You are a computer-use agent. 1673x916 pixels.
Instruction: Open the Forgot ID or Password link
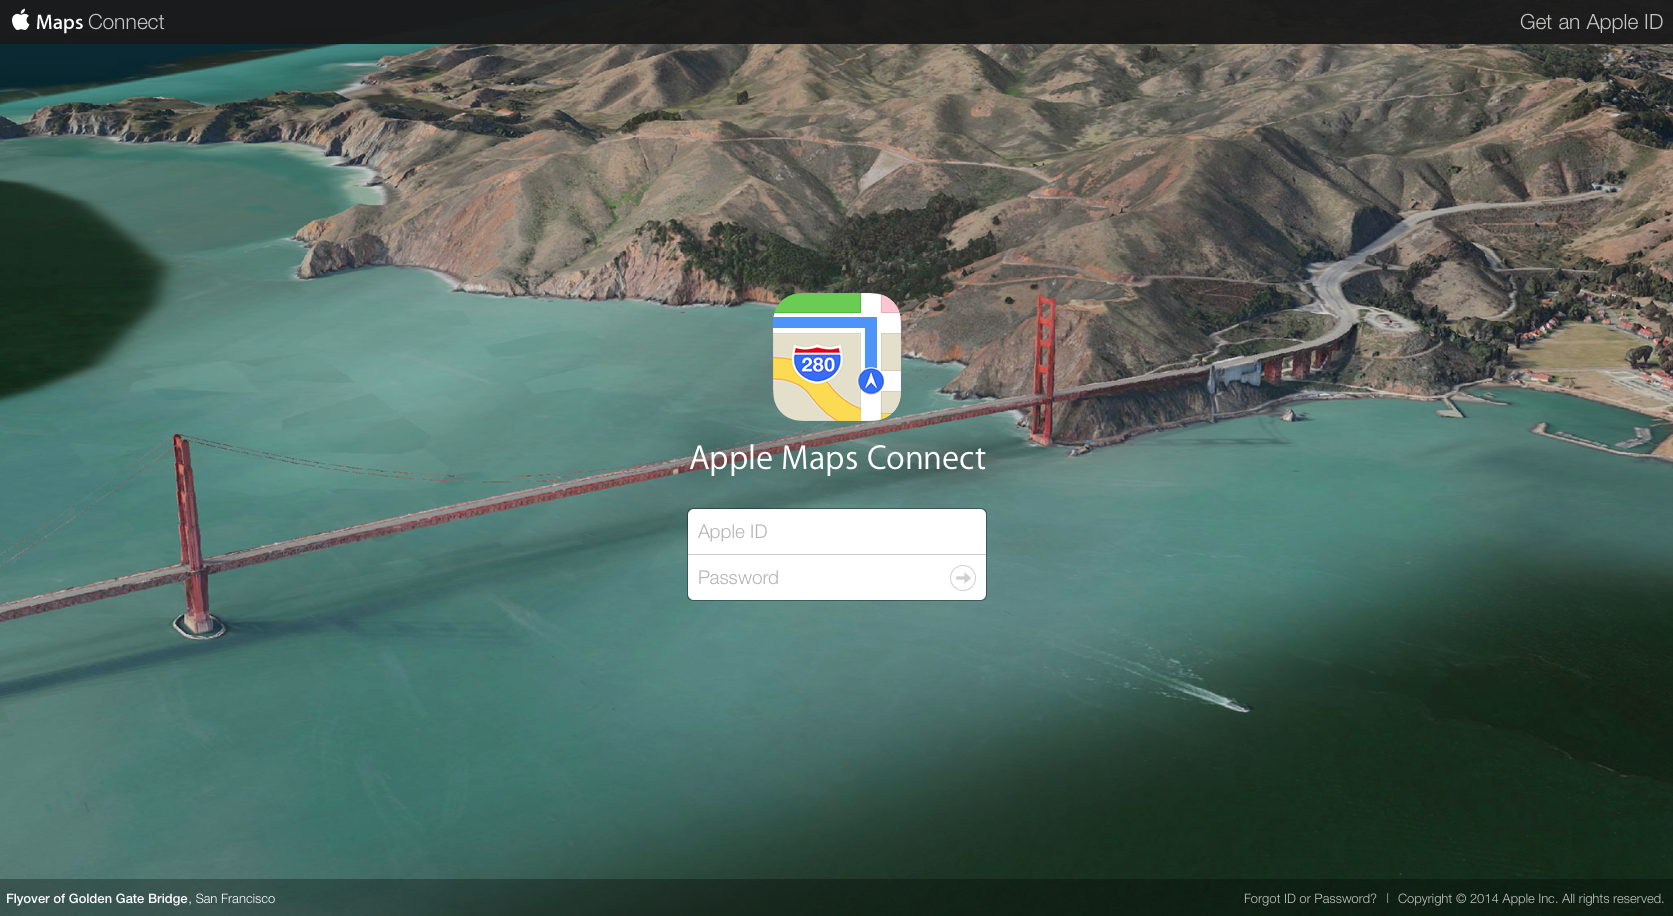[x=1310, y=899]
